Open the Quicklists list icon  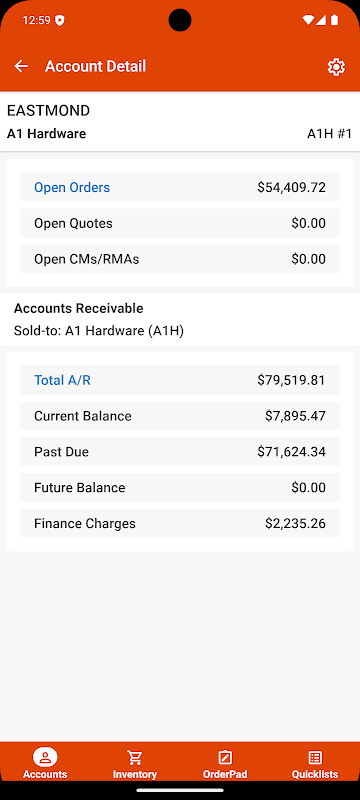pos(315,757)
